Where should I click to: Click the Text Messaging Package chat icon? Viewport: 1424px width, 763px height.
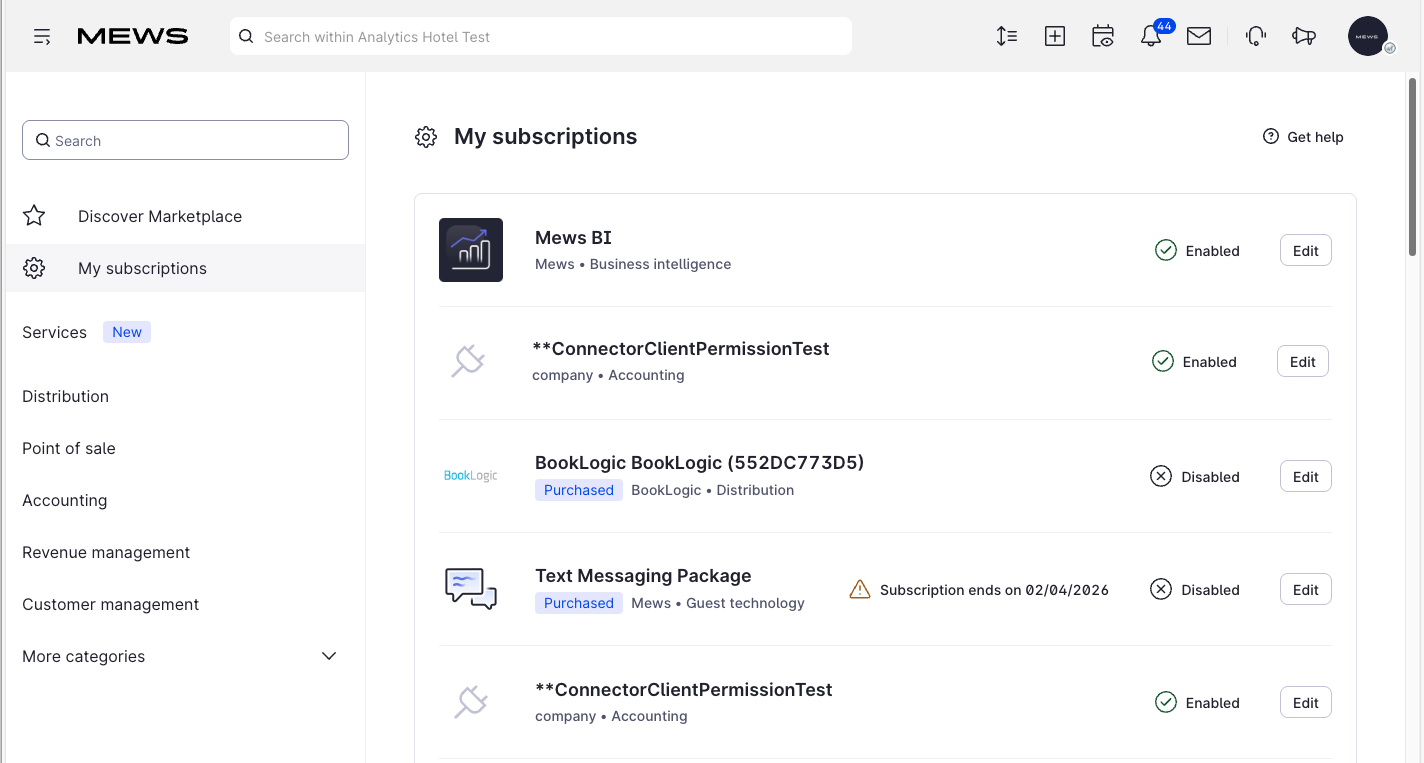[x=471, y=588]
